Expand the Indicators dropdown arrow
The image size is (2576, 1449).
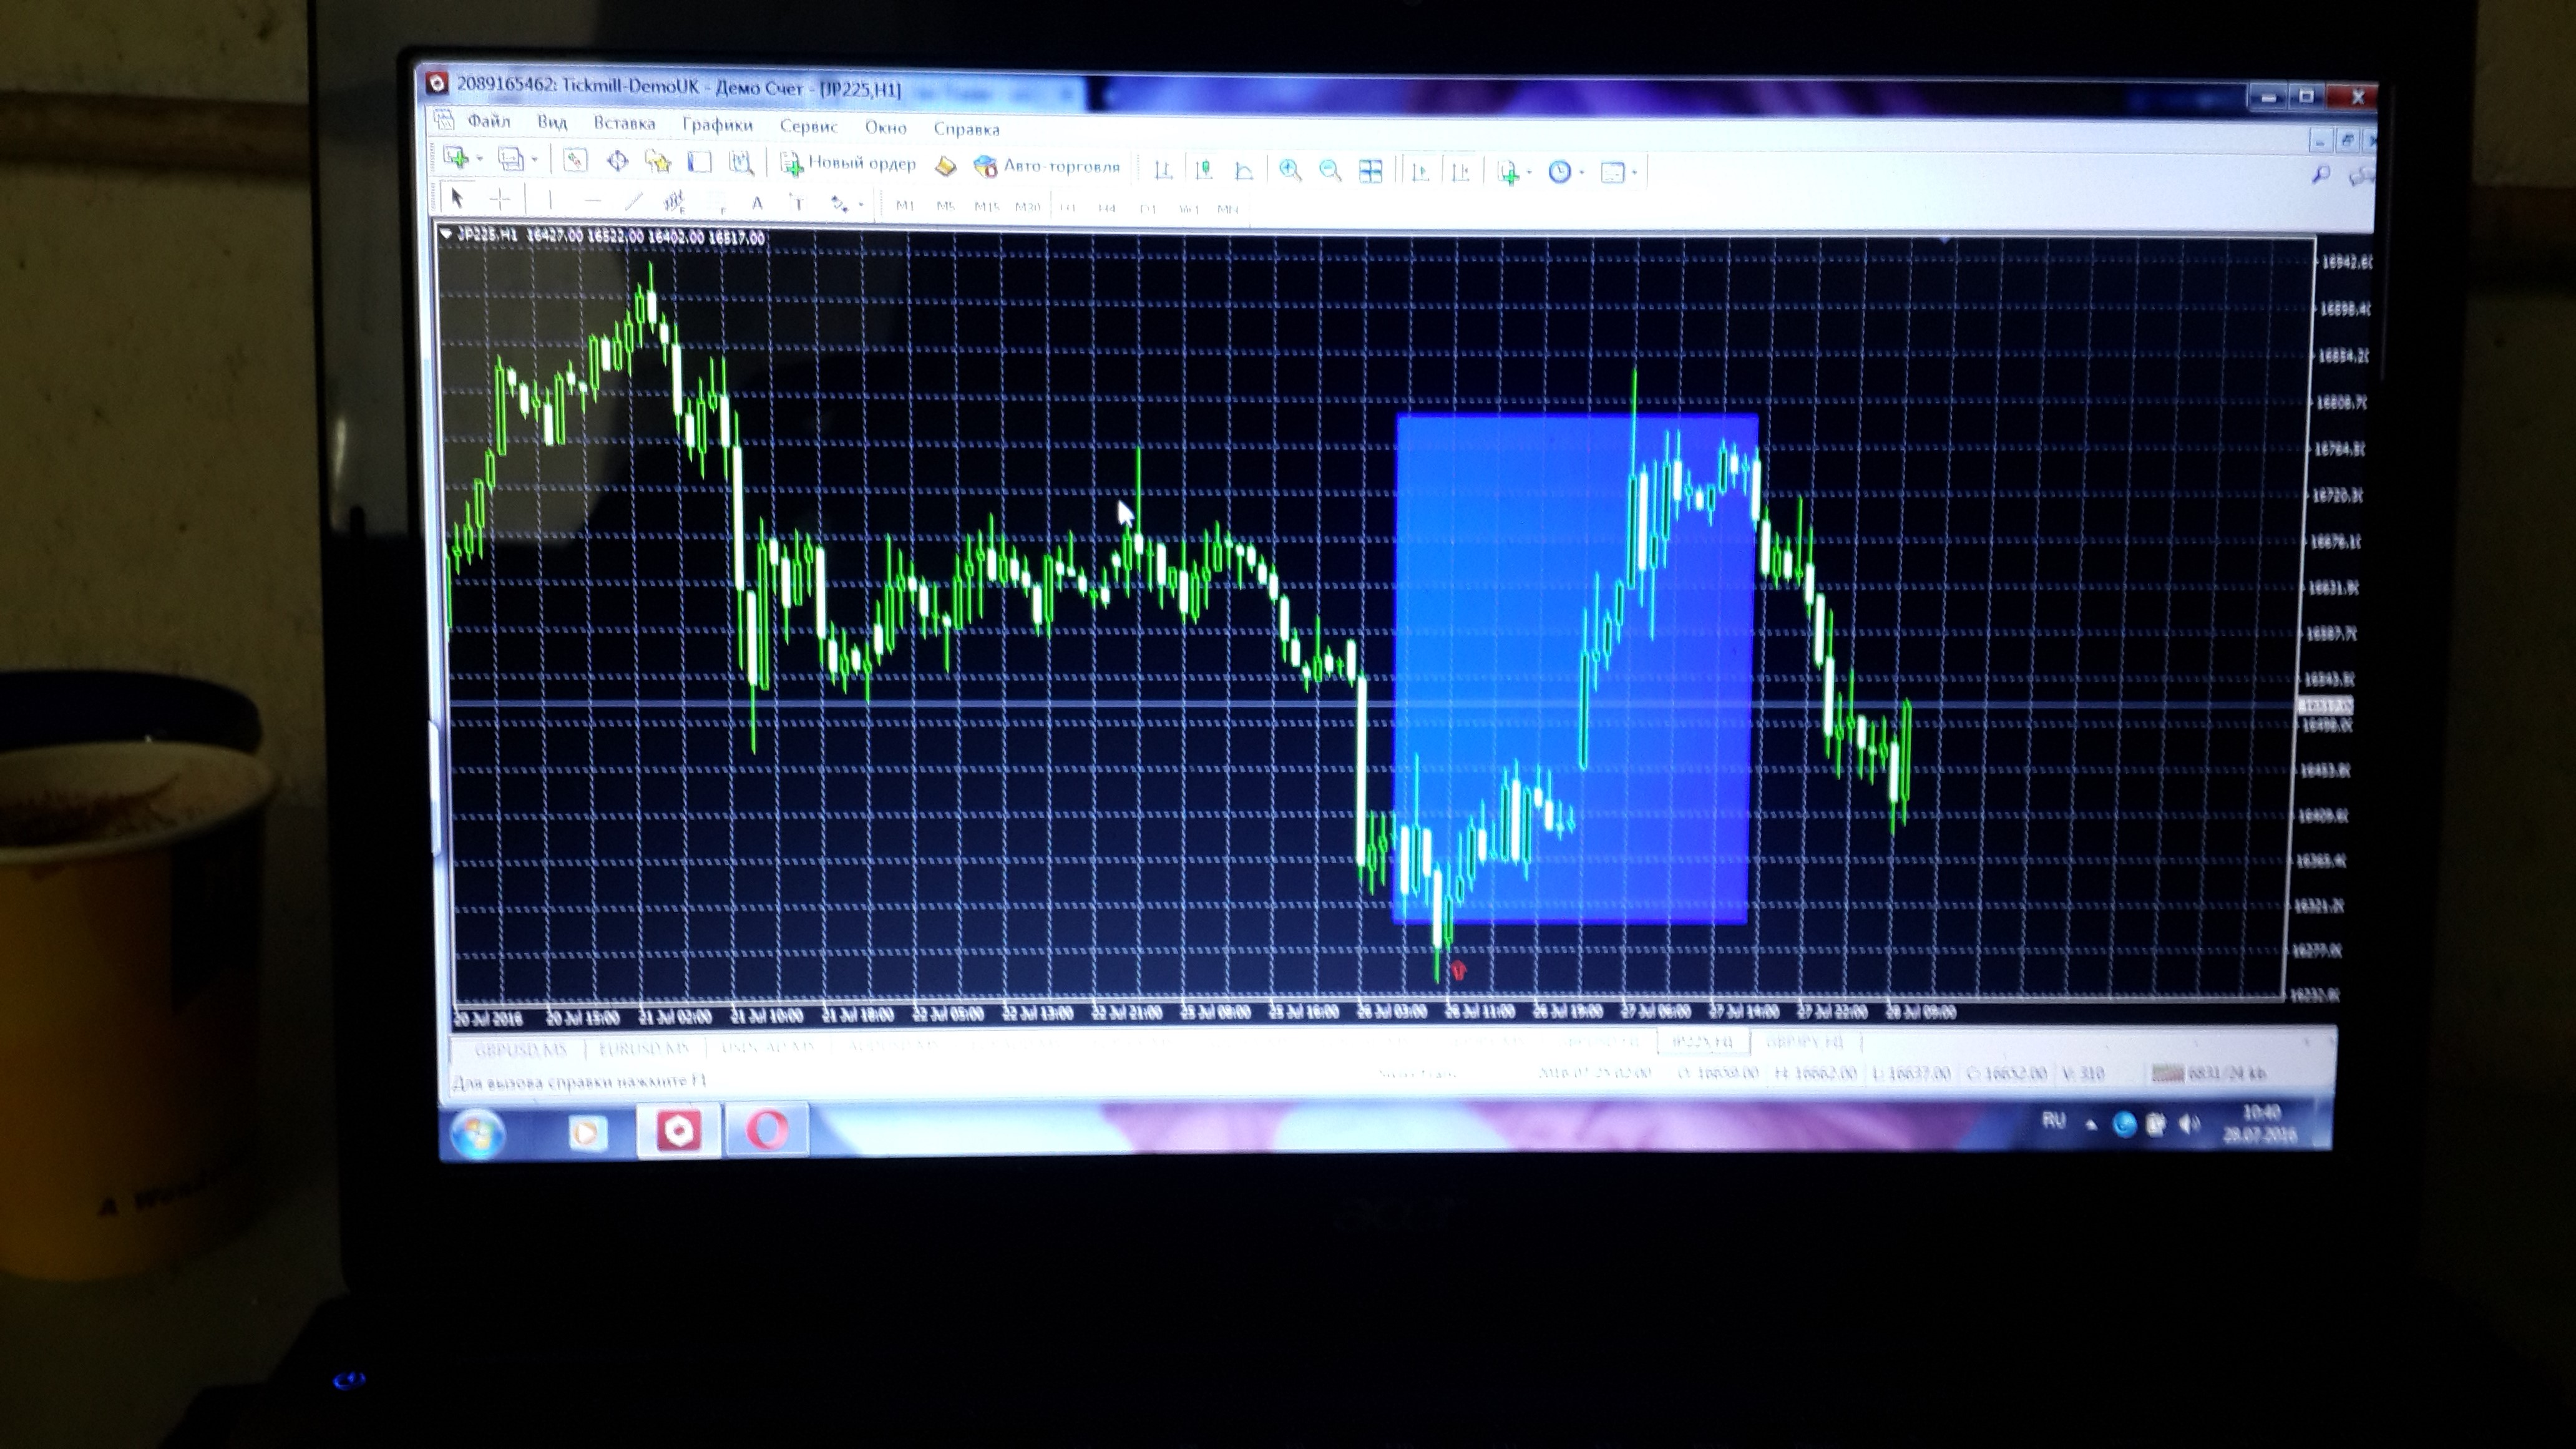tap(1529, 173)
